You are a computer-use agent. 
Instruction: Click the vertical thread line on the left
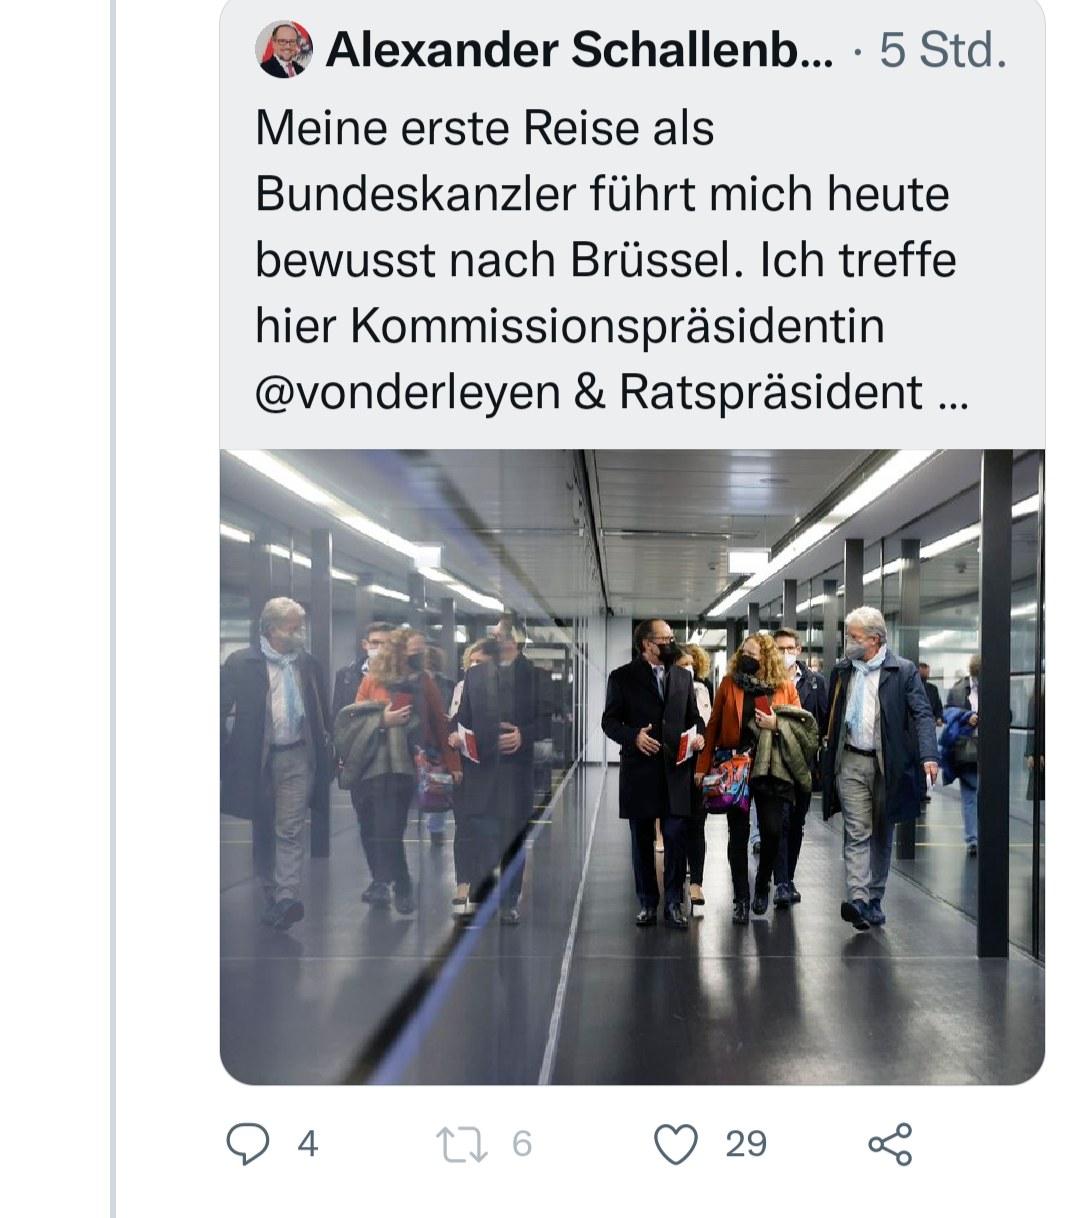113,600
